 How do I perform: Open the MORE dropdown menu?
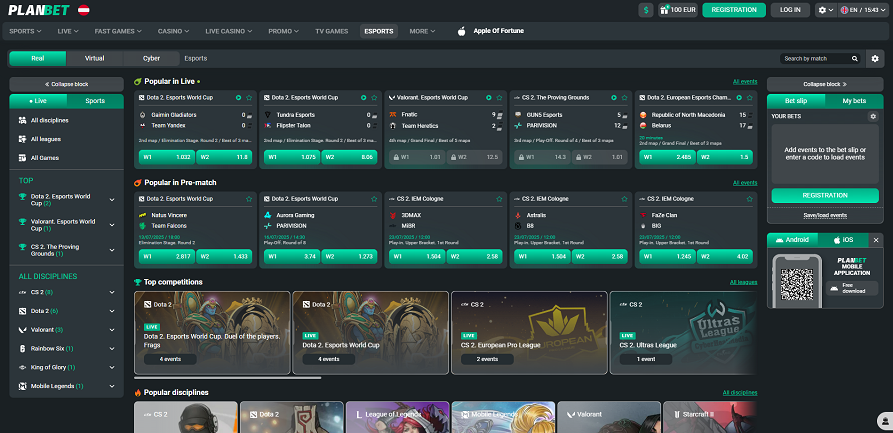coord(422,31)
